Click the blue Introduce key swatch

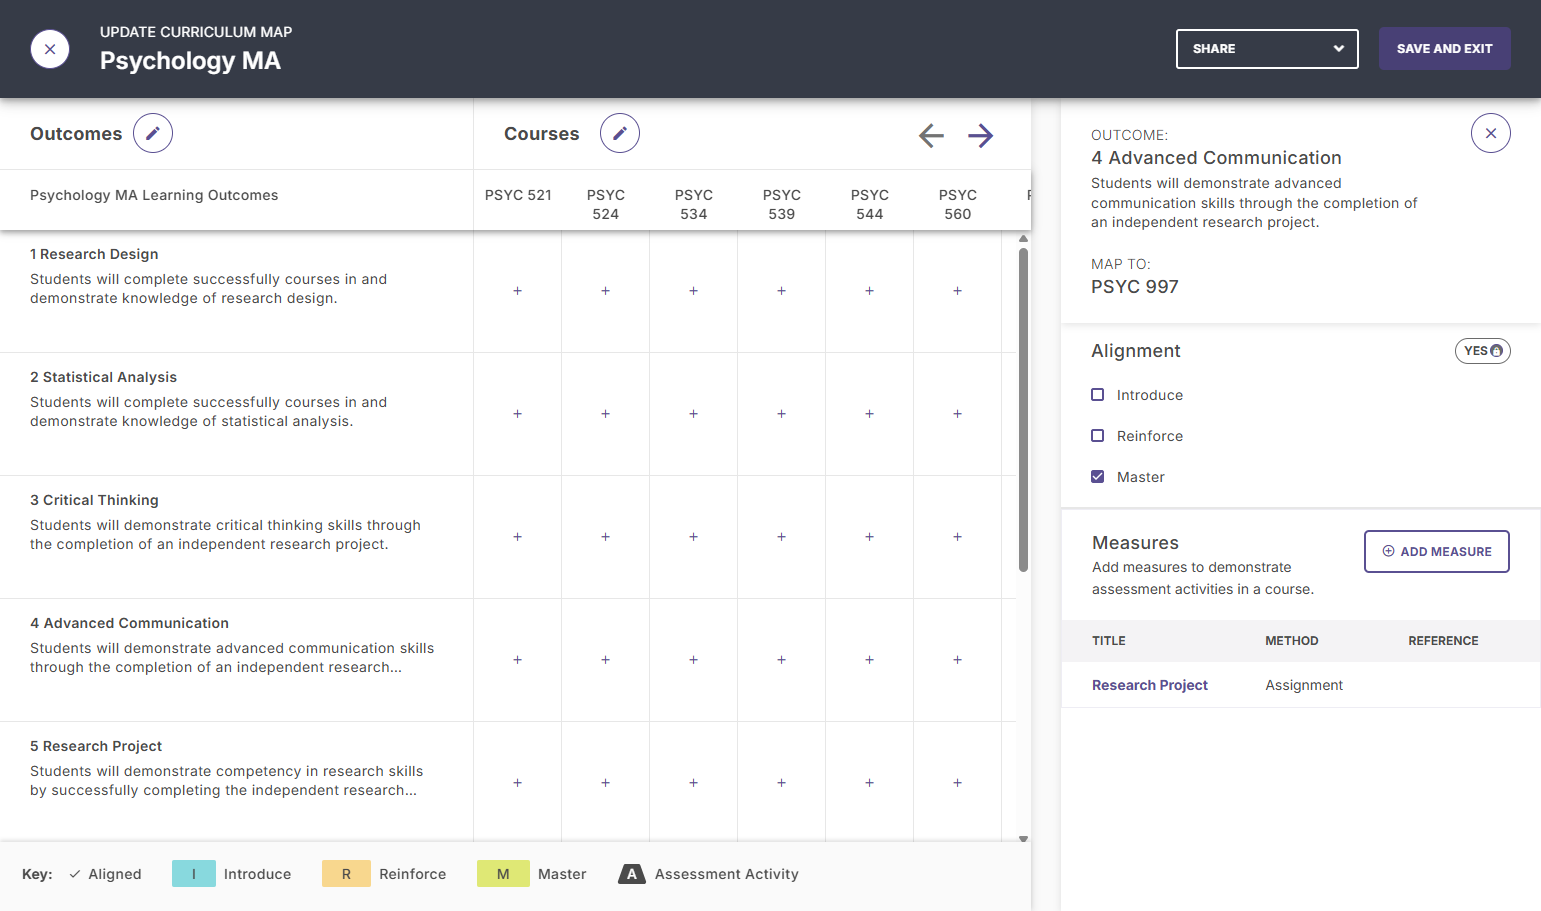[x=194, y=874]
